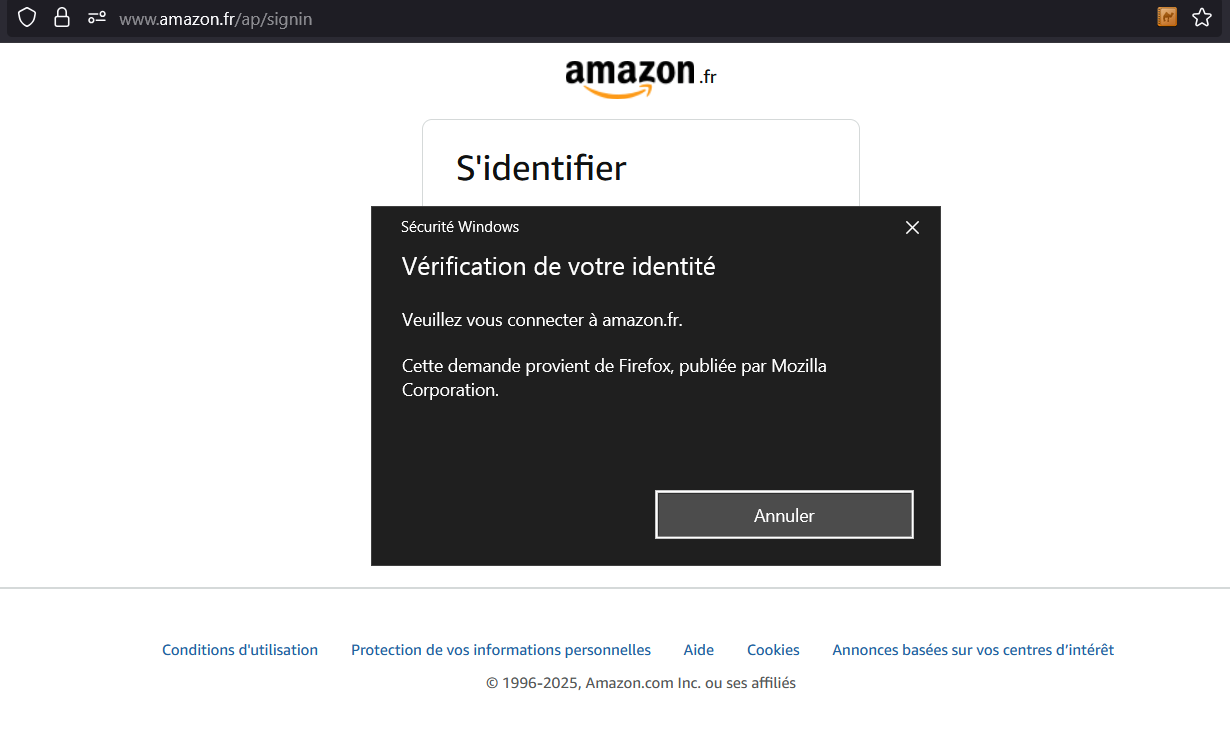Image resolution: width=1230 pixels, height=734 pixels.
Task: Click the padlock site security icon
Action: click(x=62, y=17)
